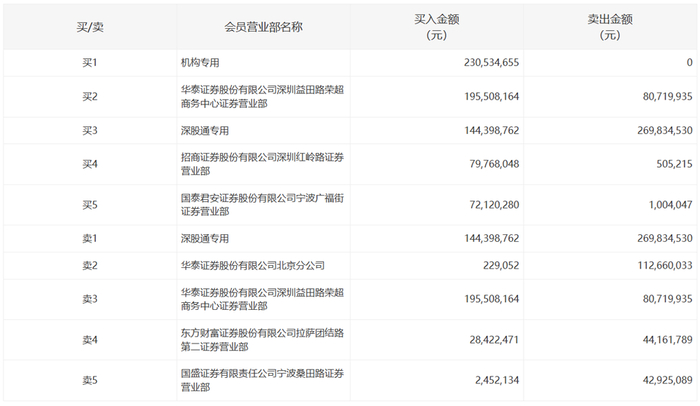Click the 买4 row label
Image resolution: width=700 pixels, height=406 pixels.
(90, 164)
